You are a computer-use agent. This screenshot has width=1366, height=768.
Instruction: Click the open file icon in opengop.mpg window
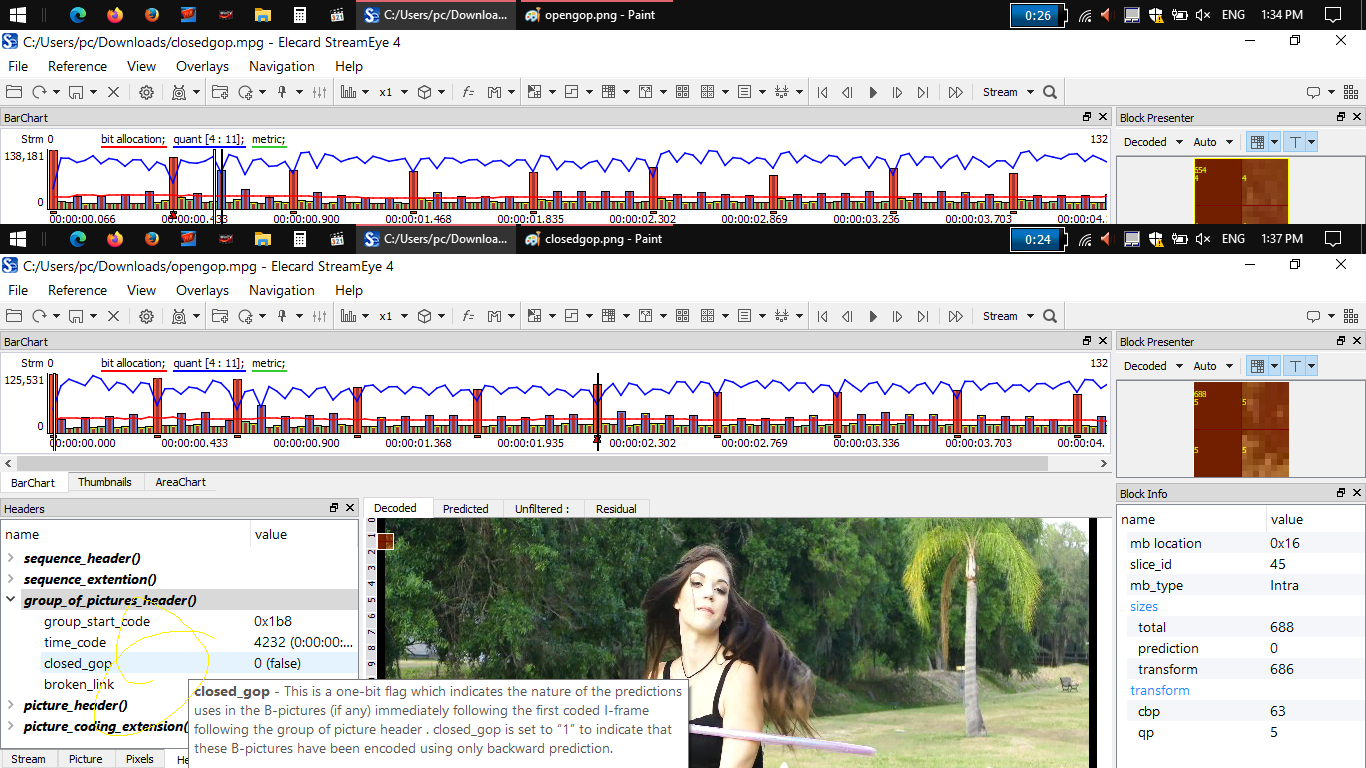click(x=15, y=316)
